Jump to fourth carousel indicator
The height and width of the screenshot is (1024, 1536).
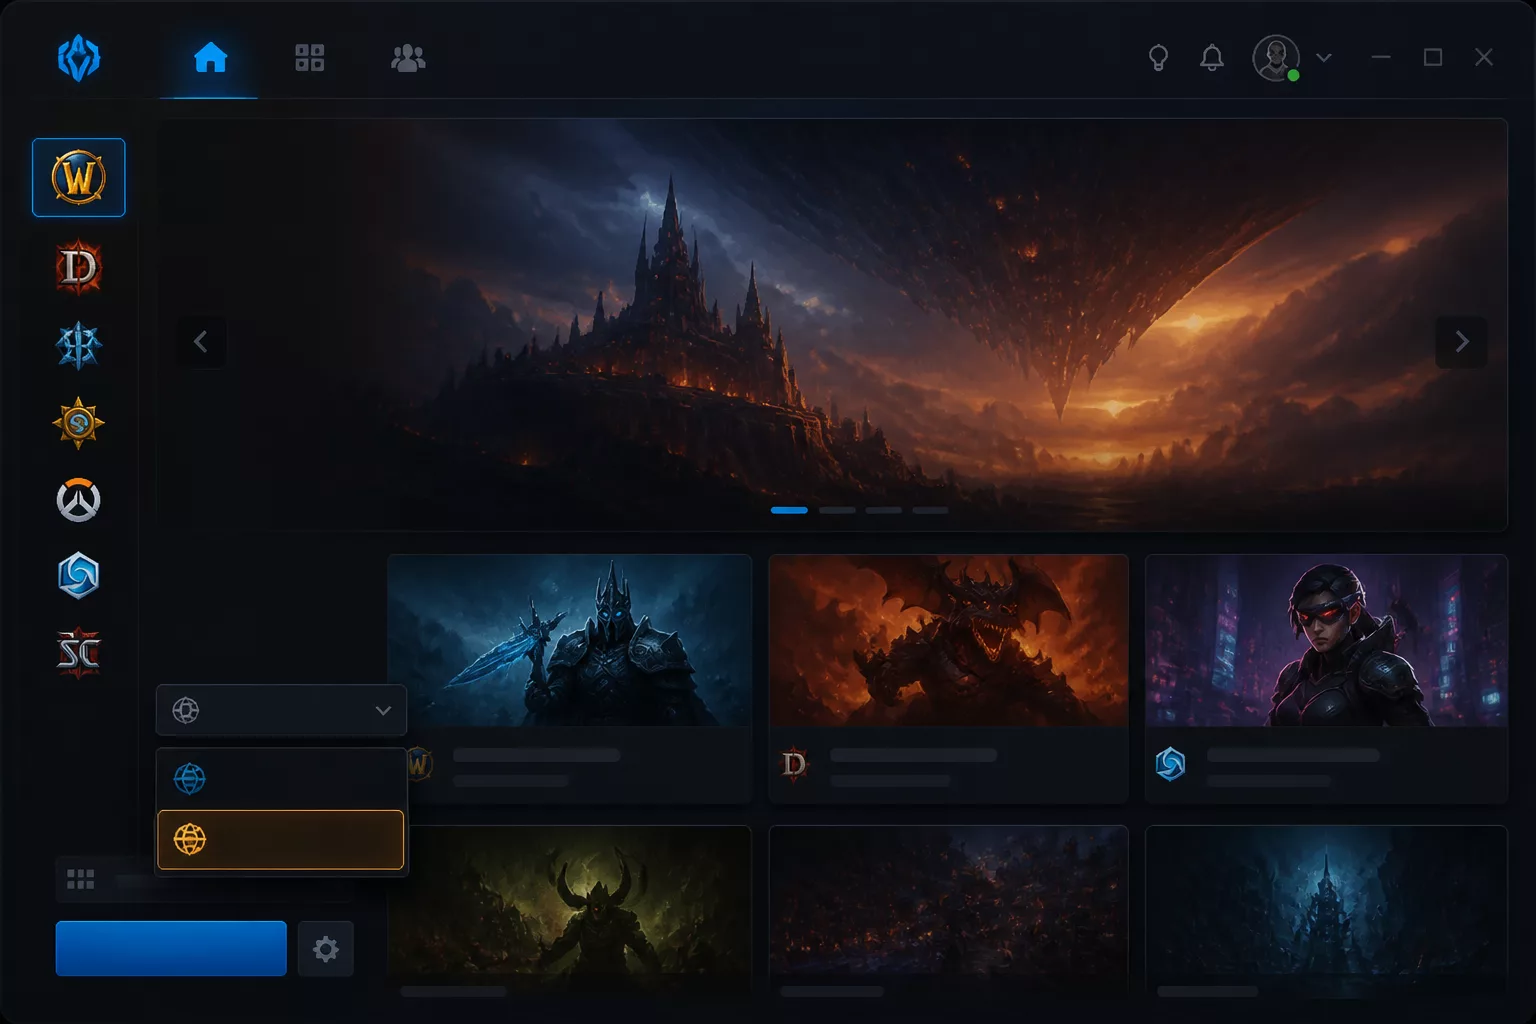930,510
